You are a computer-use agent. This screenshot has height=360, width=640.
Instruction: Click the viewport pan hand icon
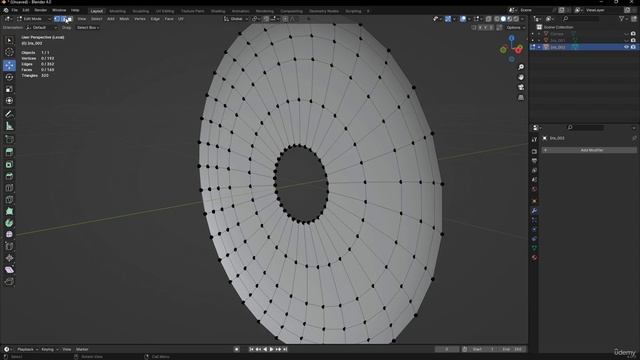click(x=521, y=77)
